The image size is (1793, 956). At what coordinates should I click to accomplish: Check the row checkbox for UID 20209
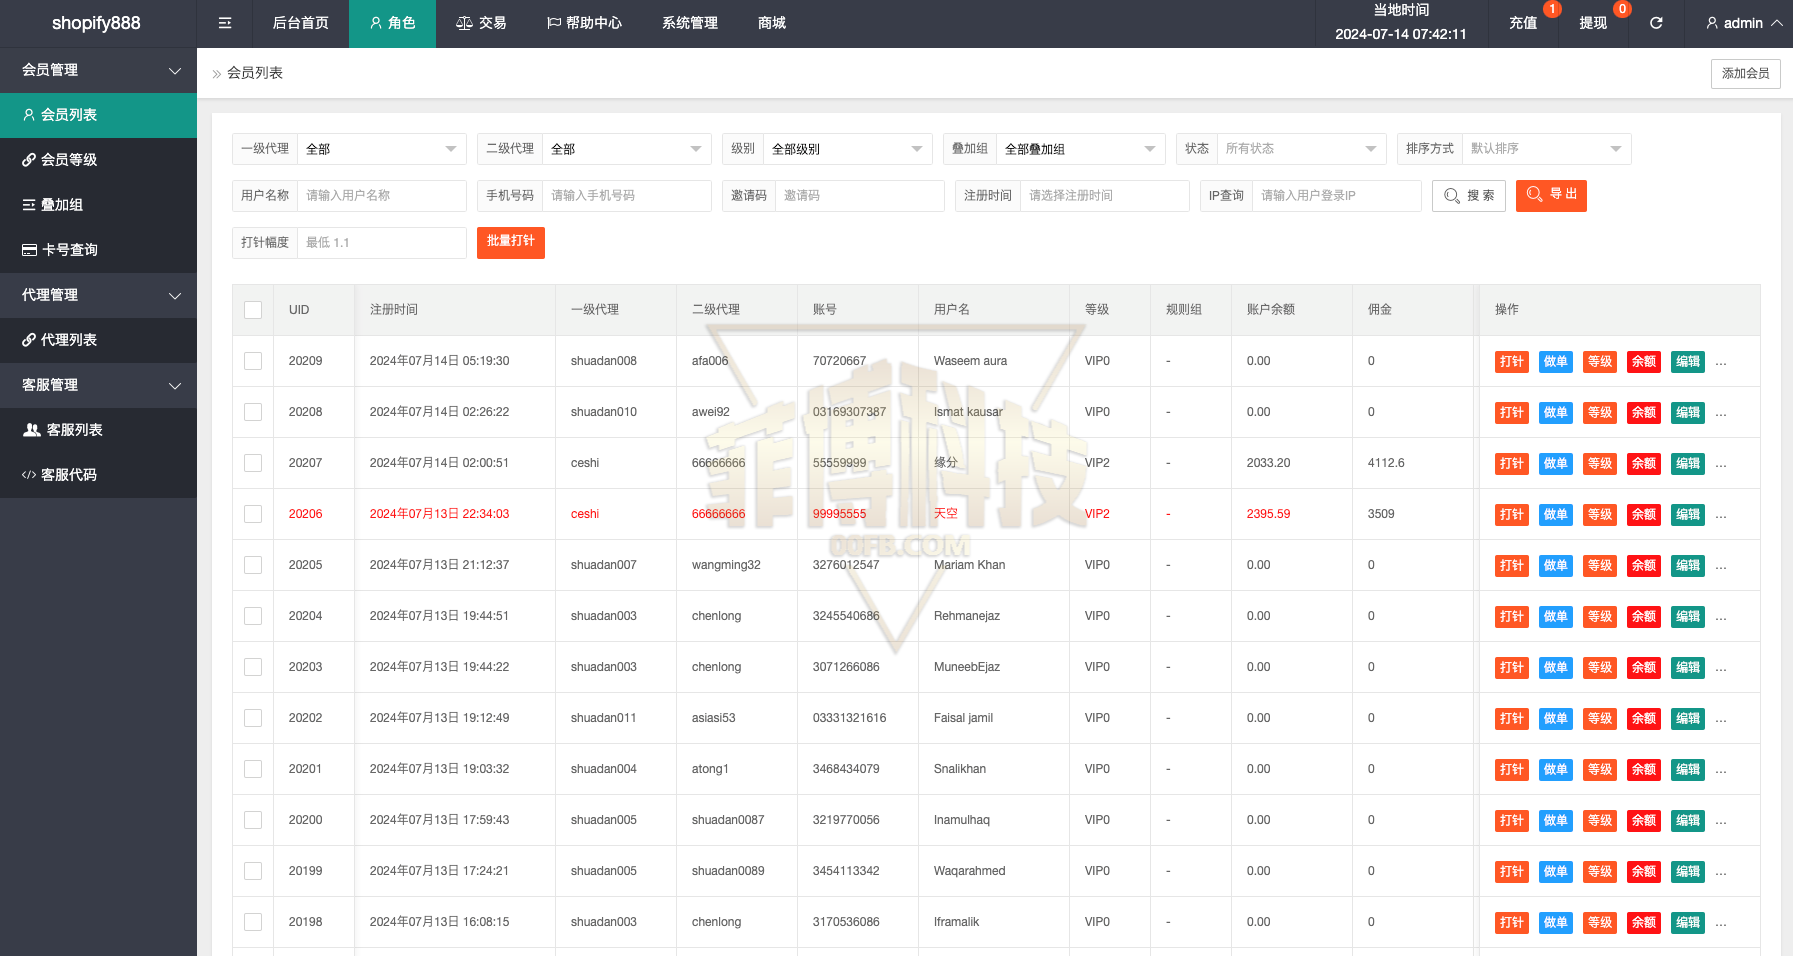[x=253, y=361]
